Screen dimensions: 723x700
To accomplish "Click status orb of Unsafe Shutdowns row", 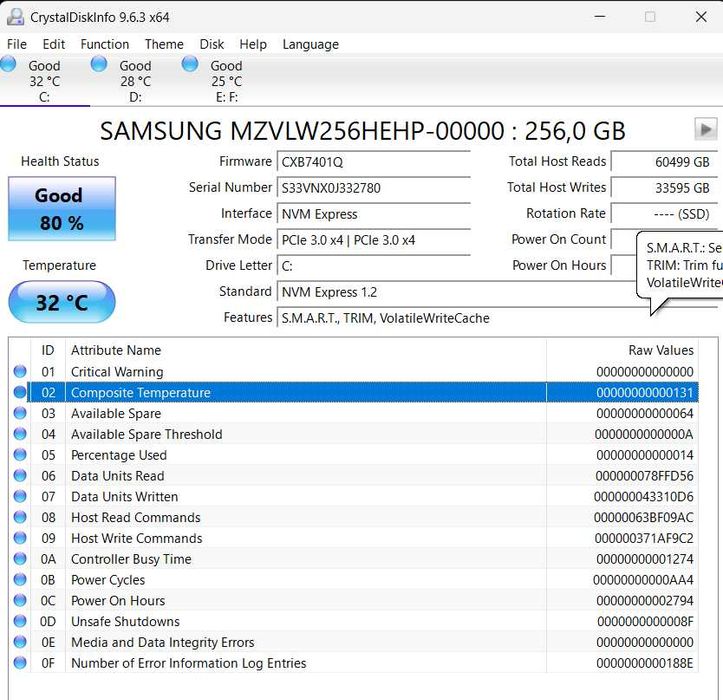I will [x=20, y=621].
